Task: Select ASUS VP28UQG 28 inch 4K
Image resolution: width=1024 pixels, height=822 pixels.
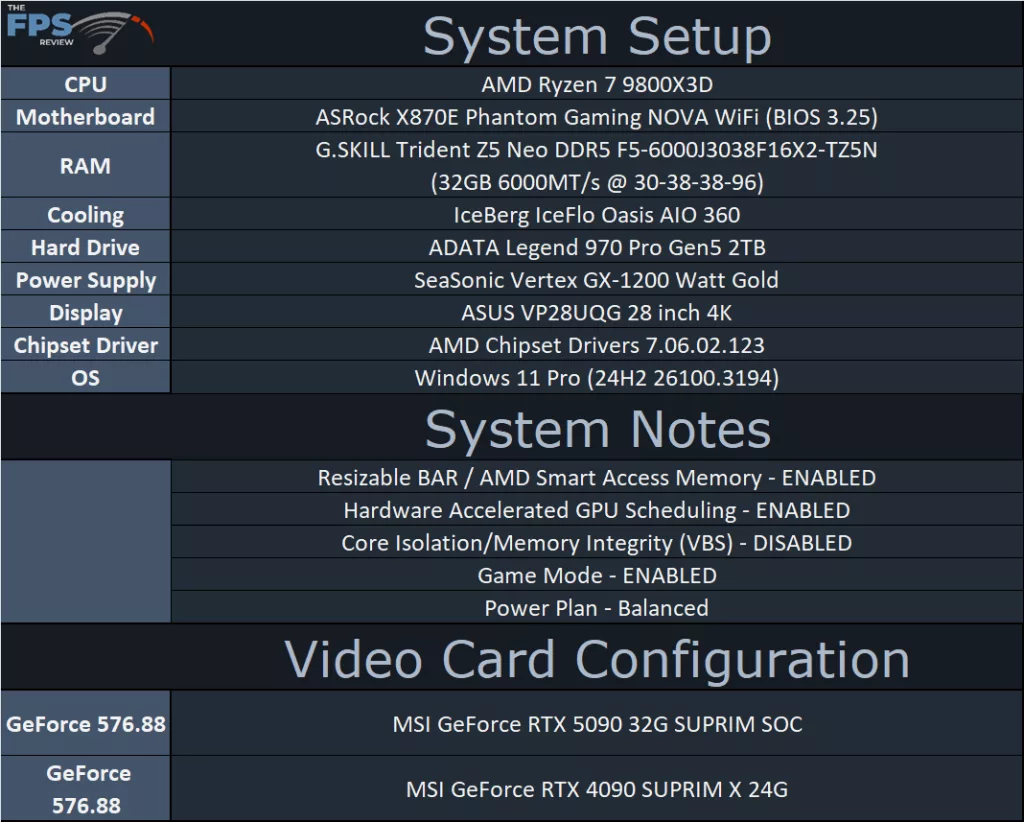Action: tap(597, 313)
